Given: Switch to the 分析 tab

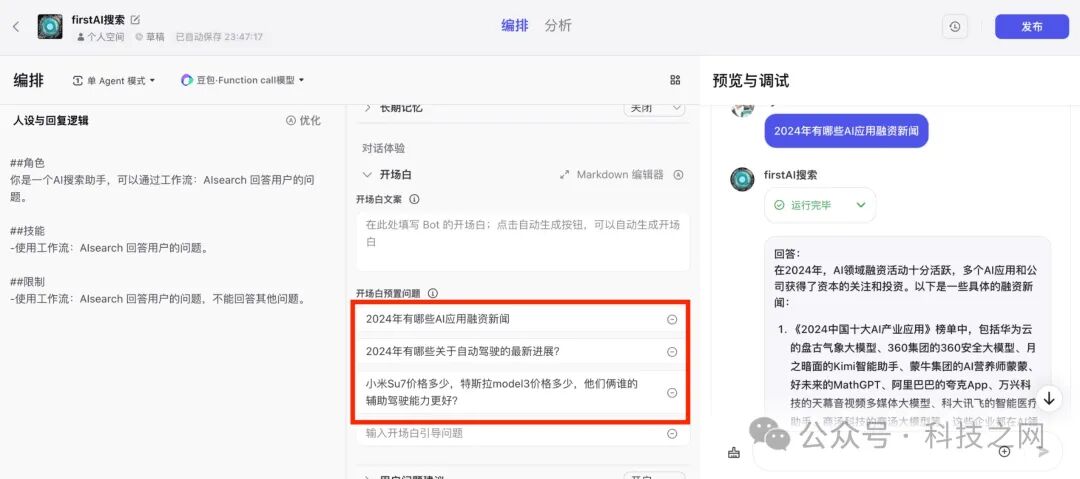Looking at the screenshot, I should tap(558, 26).
